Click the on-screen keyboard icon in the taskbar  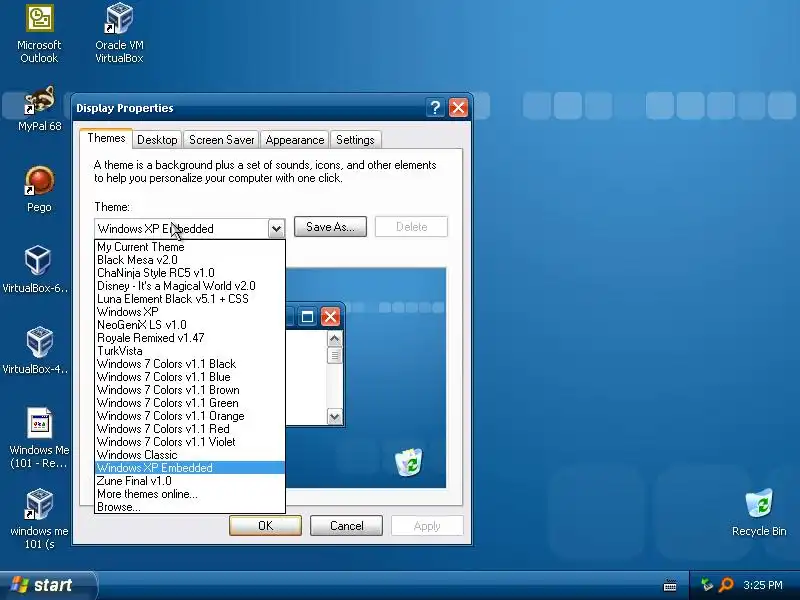click(x=670, y=585)
